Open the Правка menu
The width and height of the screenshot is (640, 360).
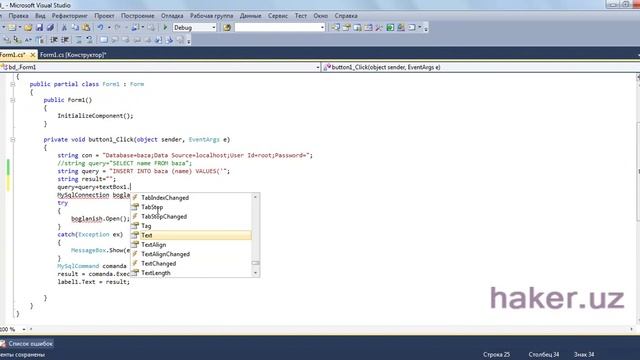pyautogui.click(x=18, y=16)
